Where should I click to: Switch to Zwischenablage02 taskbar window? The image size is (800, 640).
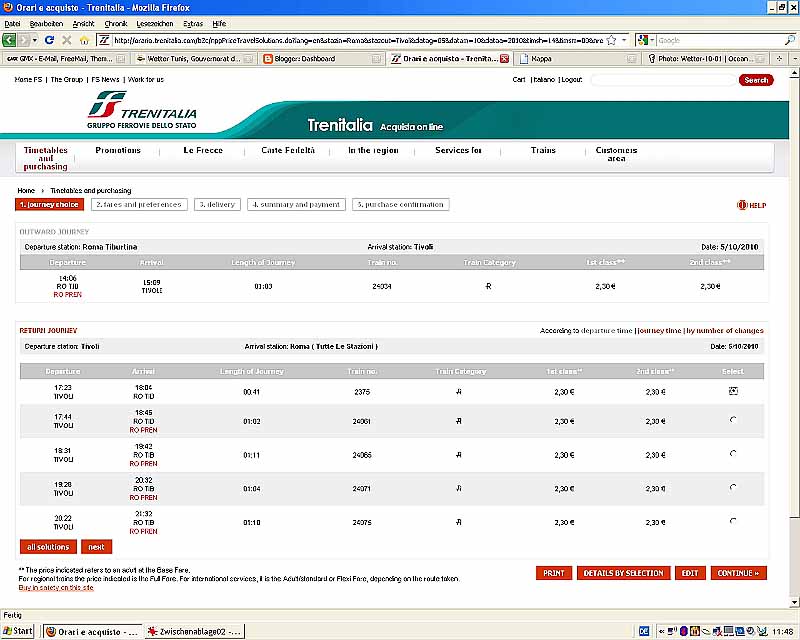(194, 631)
